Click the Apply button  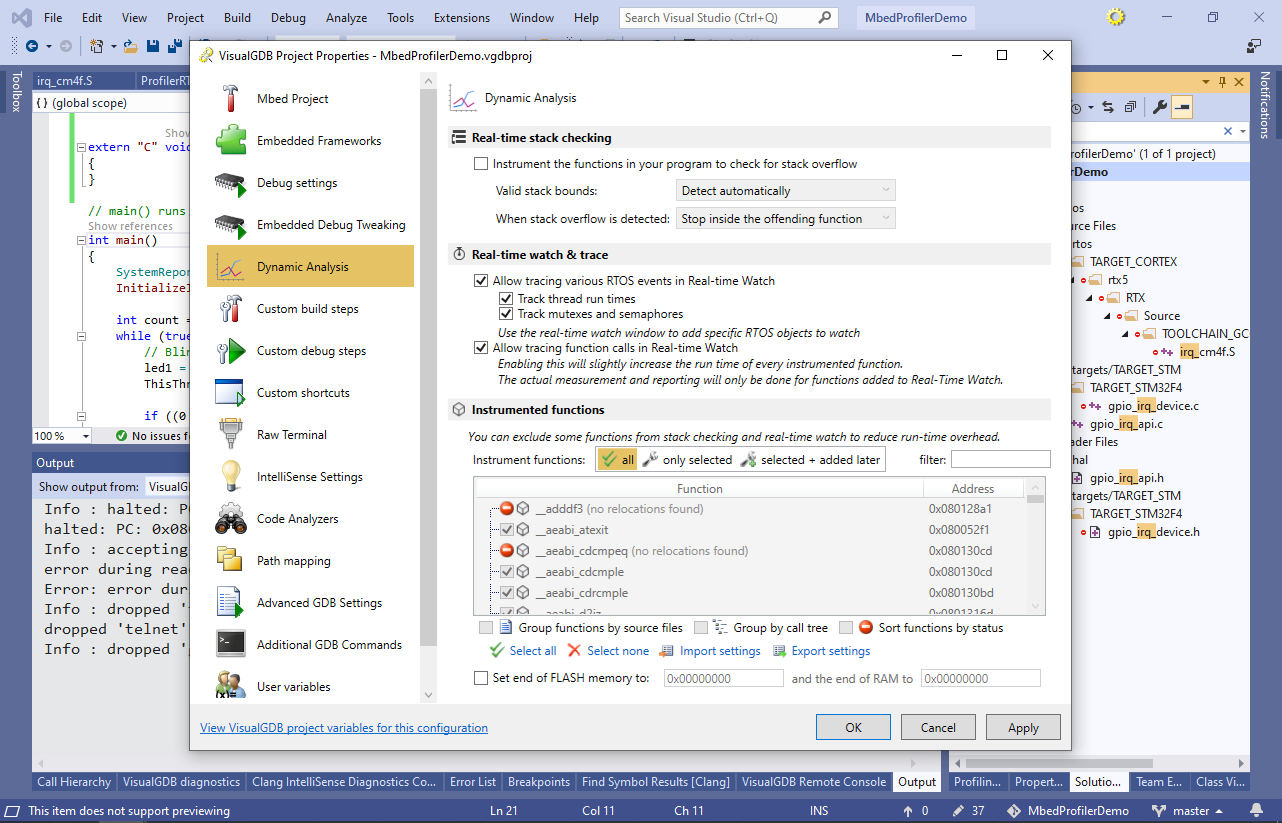(1023, 727)
